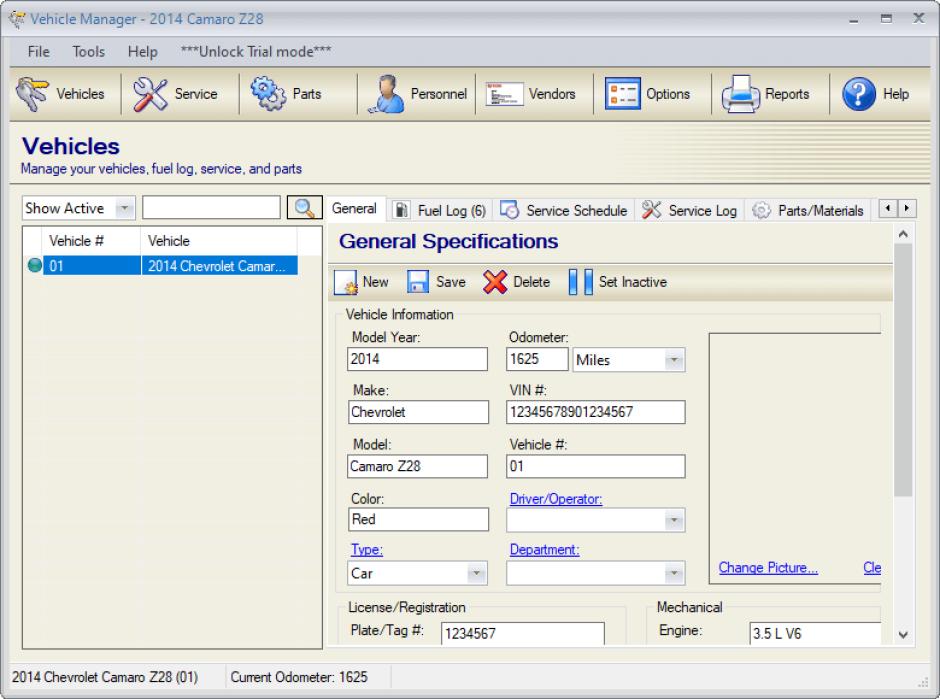
Task: Switch to the Parts/Materials tab
Action: pyautogui.click(x=808, y=210)
